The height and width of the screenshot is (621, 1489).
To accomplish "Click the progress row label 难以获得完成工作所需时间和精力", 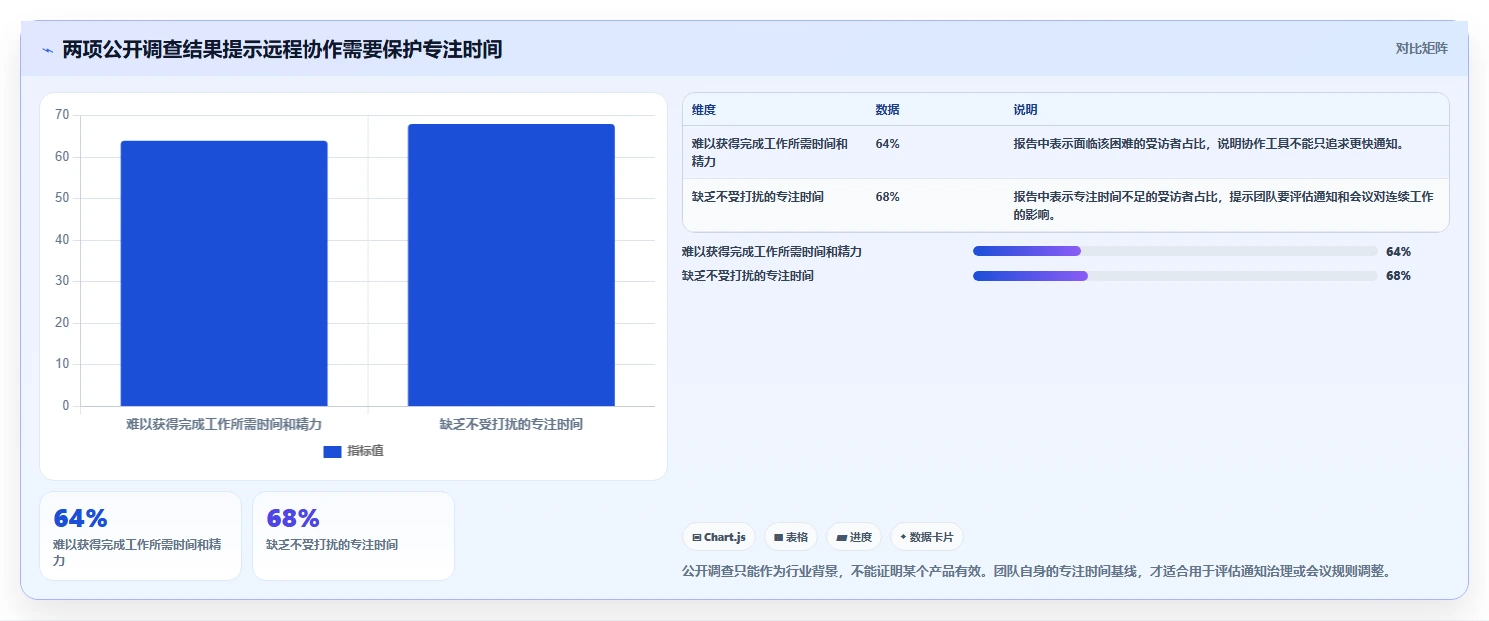I will pos(772,252).
